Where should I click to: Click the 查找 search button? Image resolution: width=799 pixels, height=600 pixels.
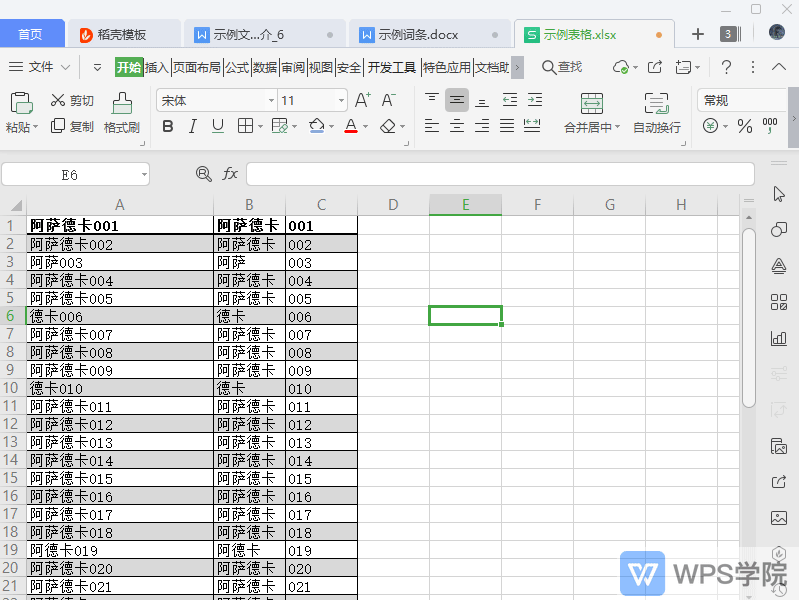click(562, 67)
